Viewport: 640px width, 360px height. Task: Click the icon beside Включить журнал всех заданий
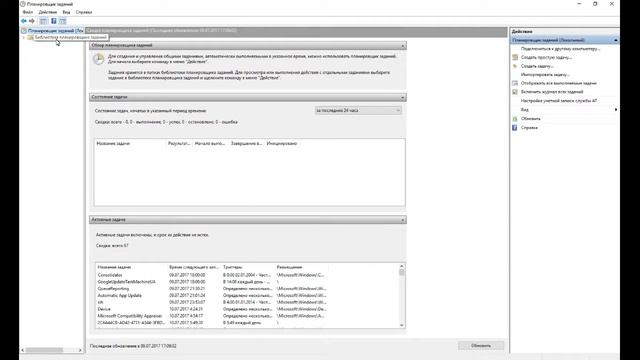(x=515, y=92)
